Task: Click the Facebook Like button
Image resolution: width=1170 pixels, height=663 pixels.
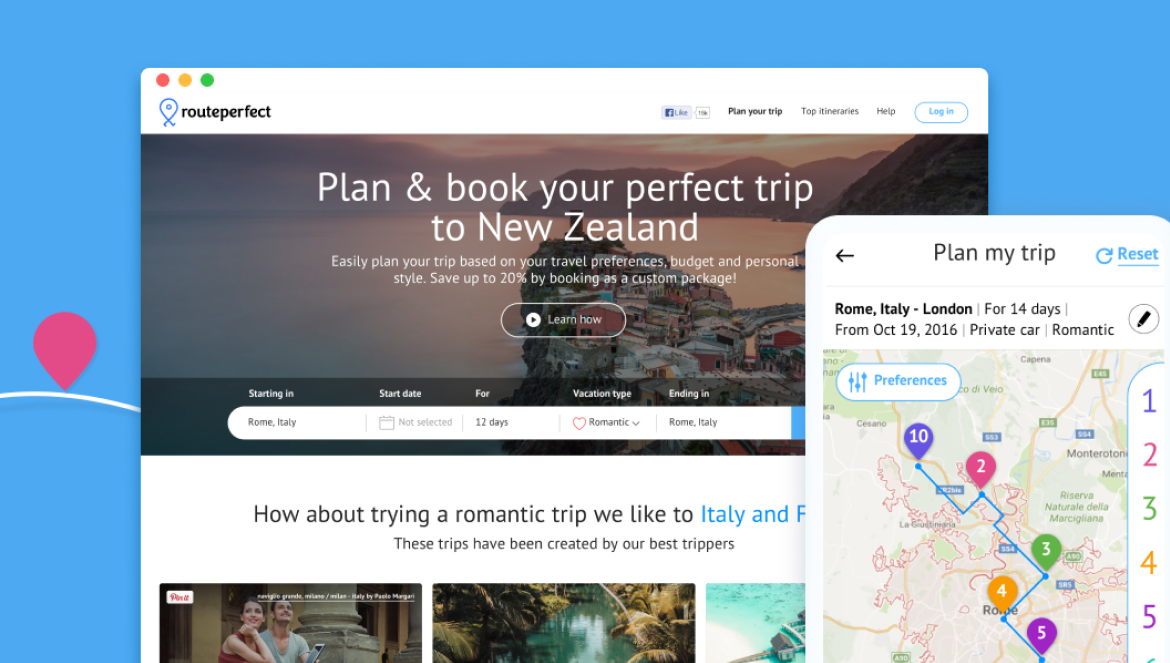Action: coord(676,113)
